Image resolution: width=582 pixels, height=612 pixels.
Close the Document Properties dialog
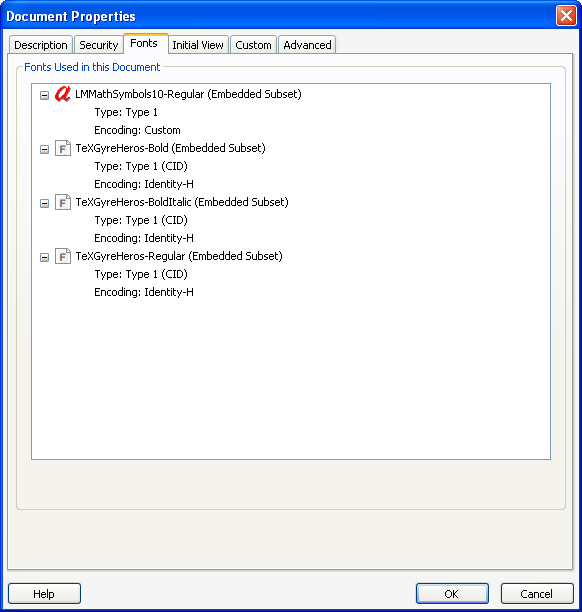click(566, 16)
